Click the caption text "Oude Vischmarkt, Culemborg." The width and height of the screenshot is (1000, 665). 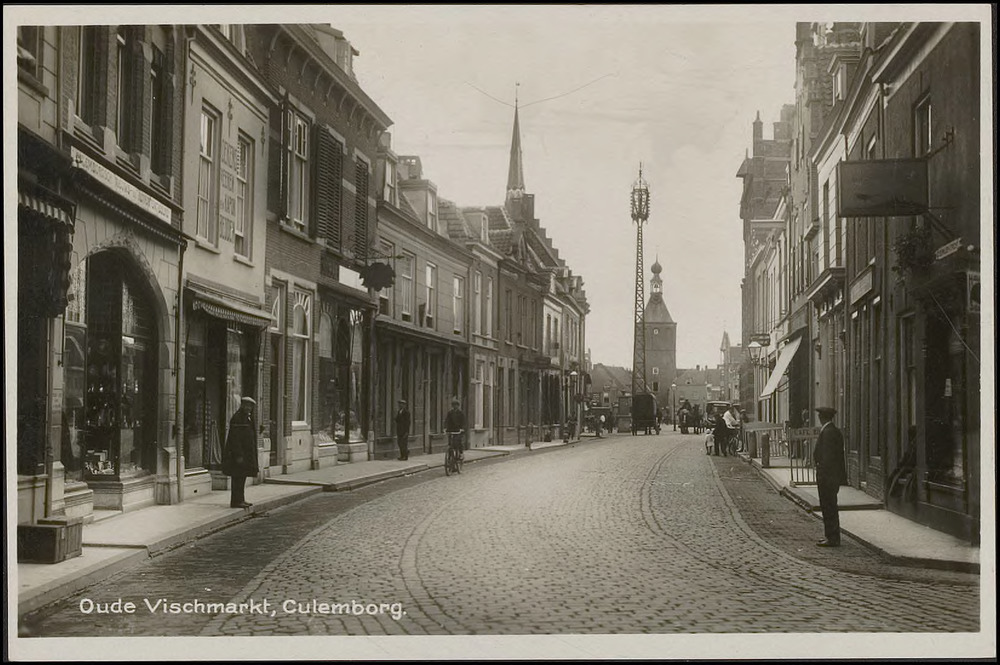(242, 607)
